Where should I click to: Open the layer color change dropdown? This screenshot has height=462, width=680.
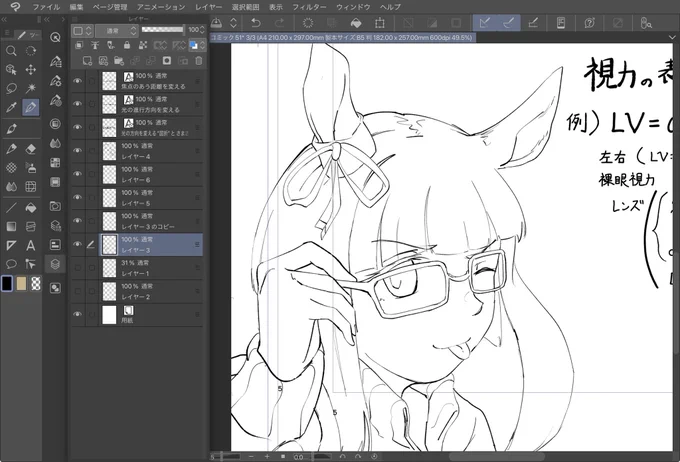click(197, 45)
